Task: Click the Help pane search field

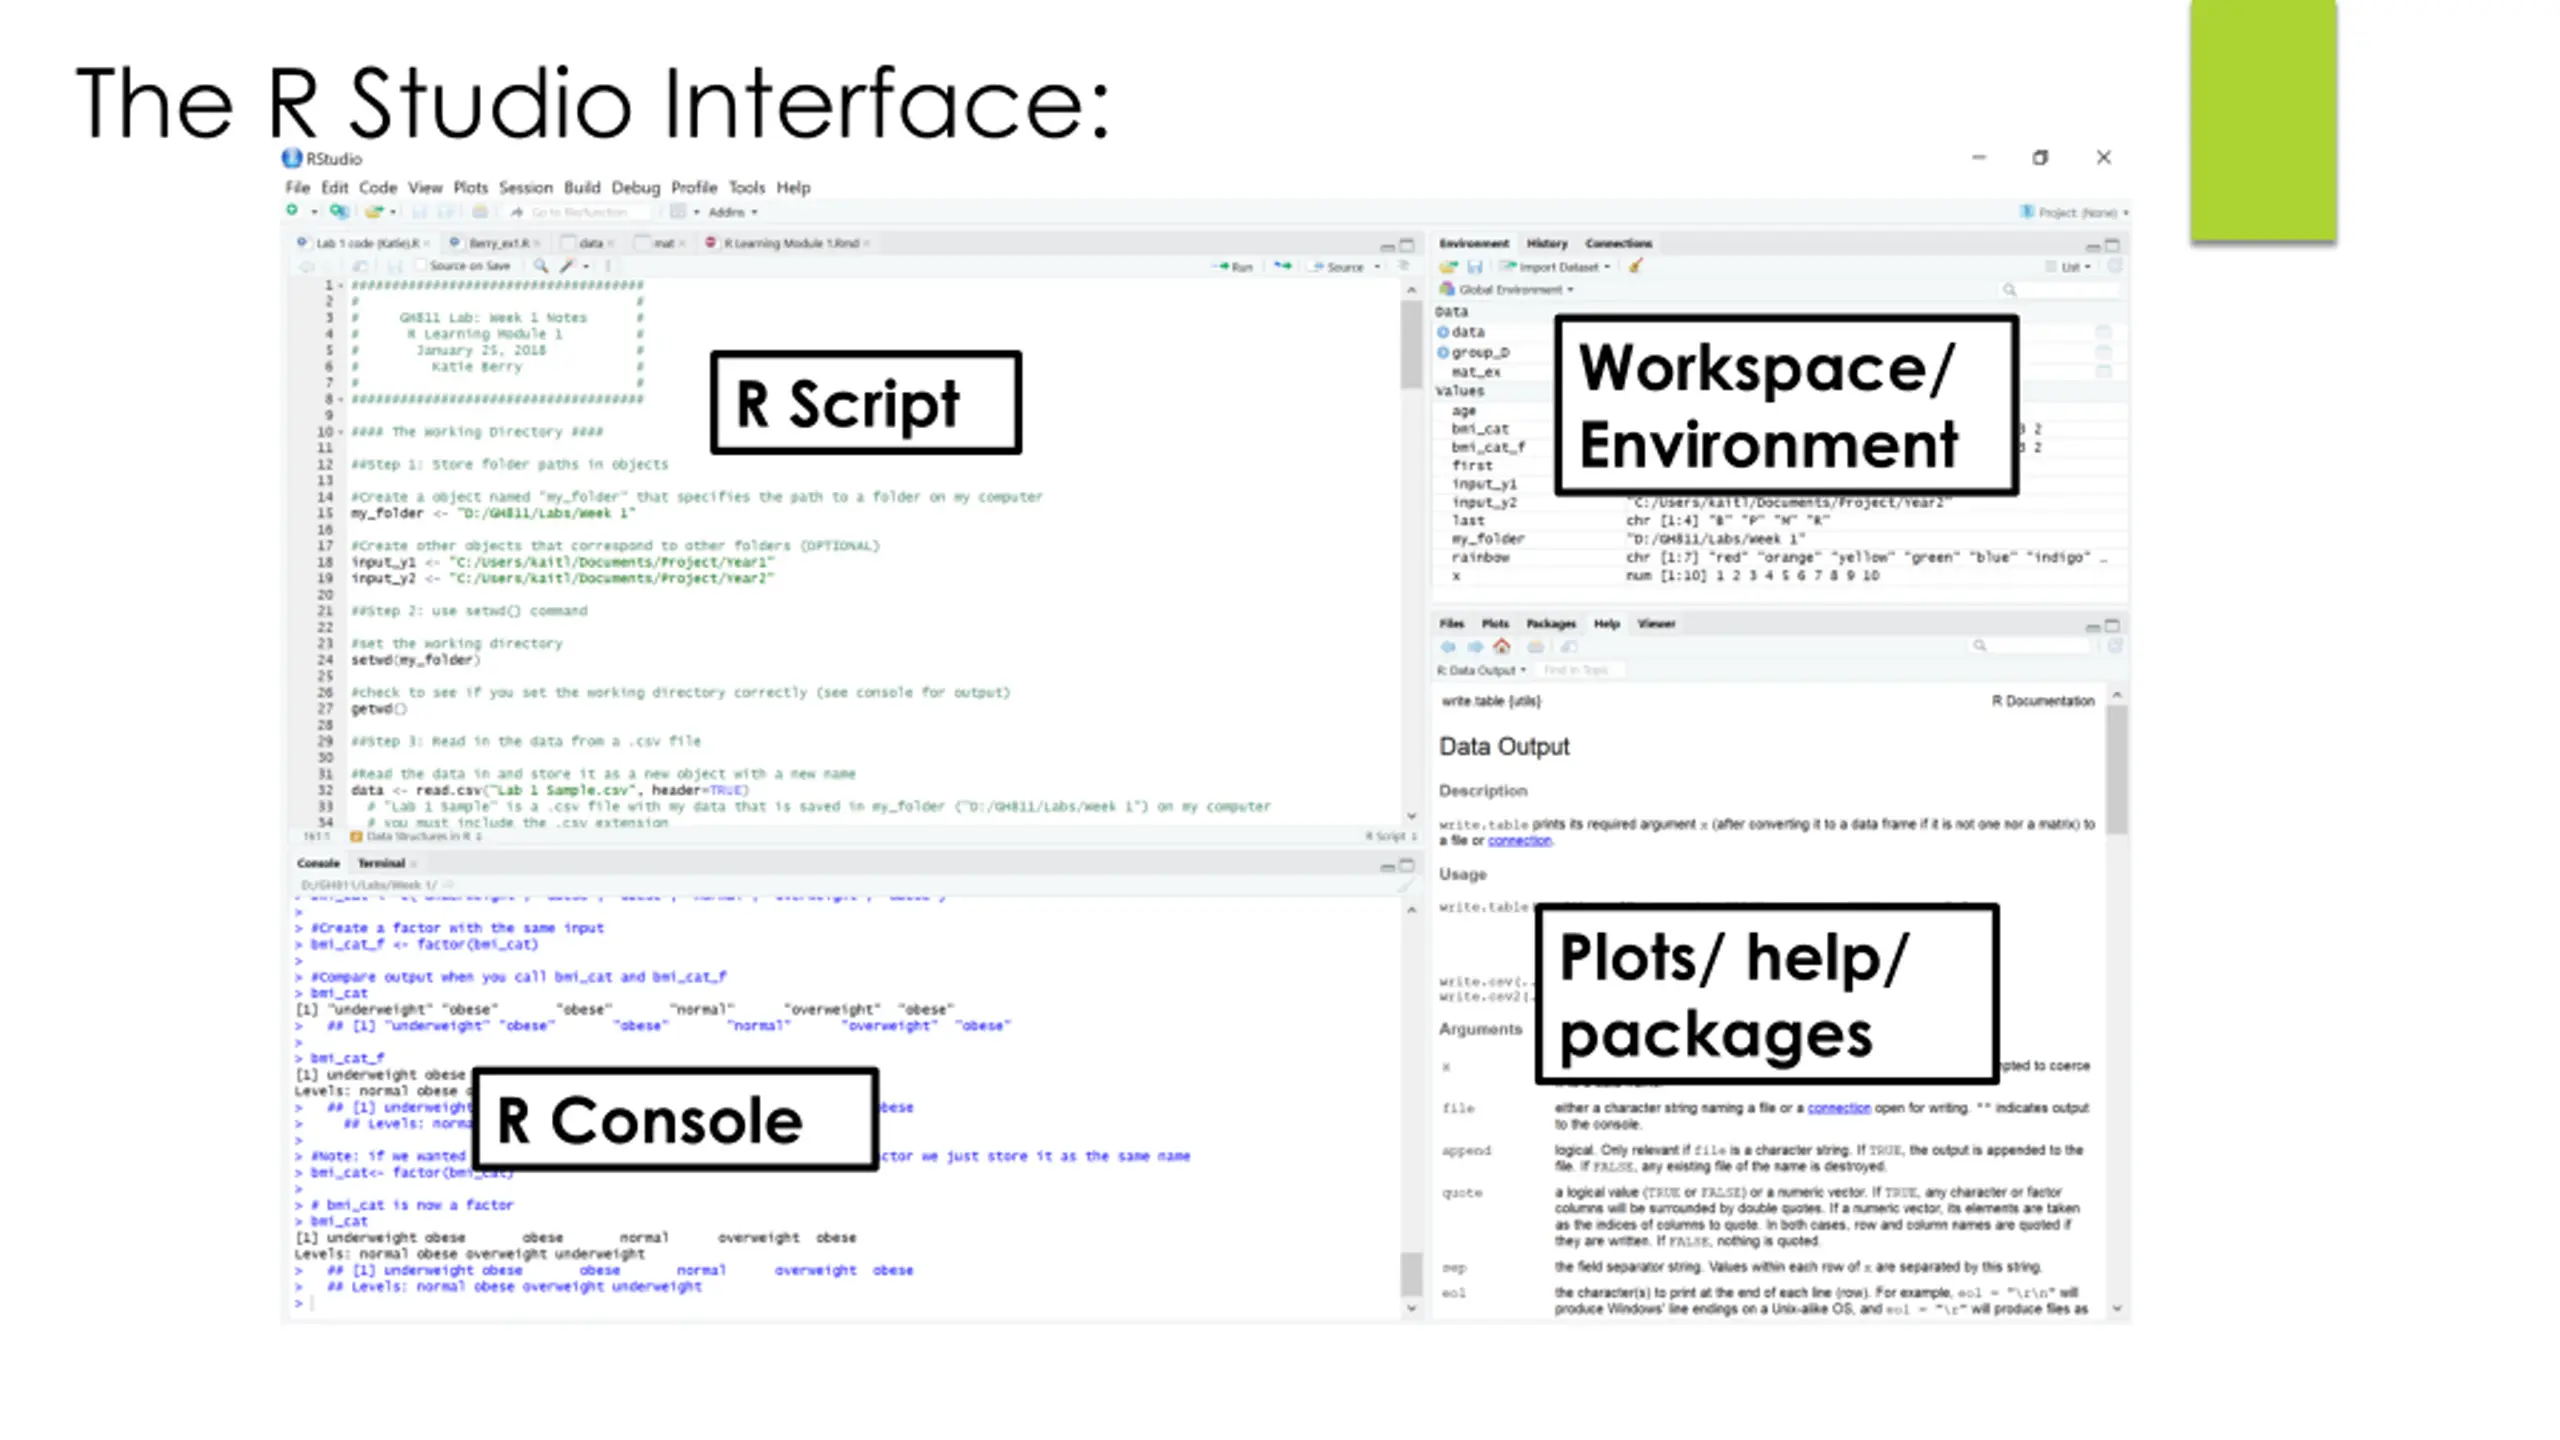Action: [x=2030, y=646]
